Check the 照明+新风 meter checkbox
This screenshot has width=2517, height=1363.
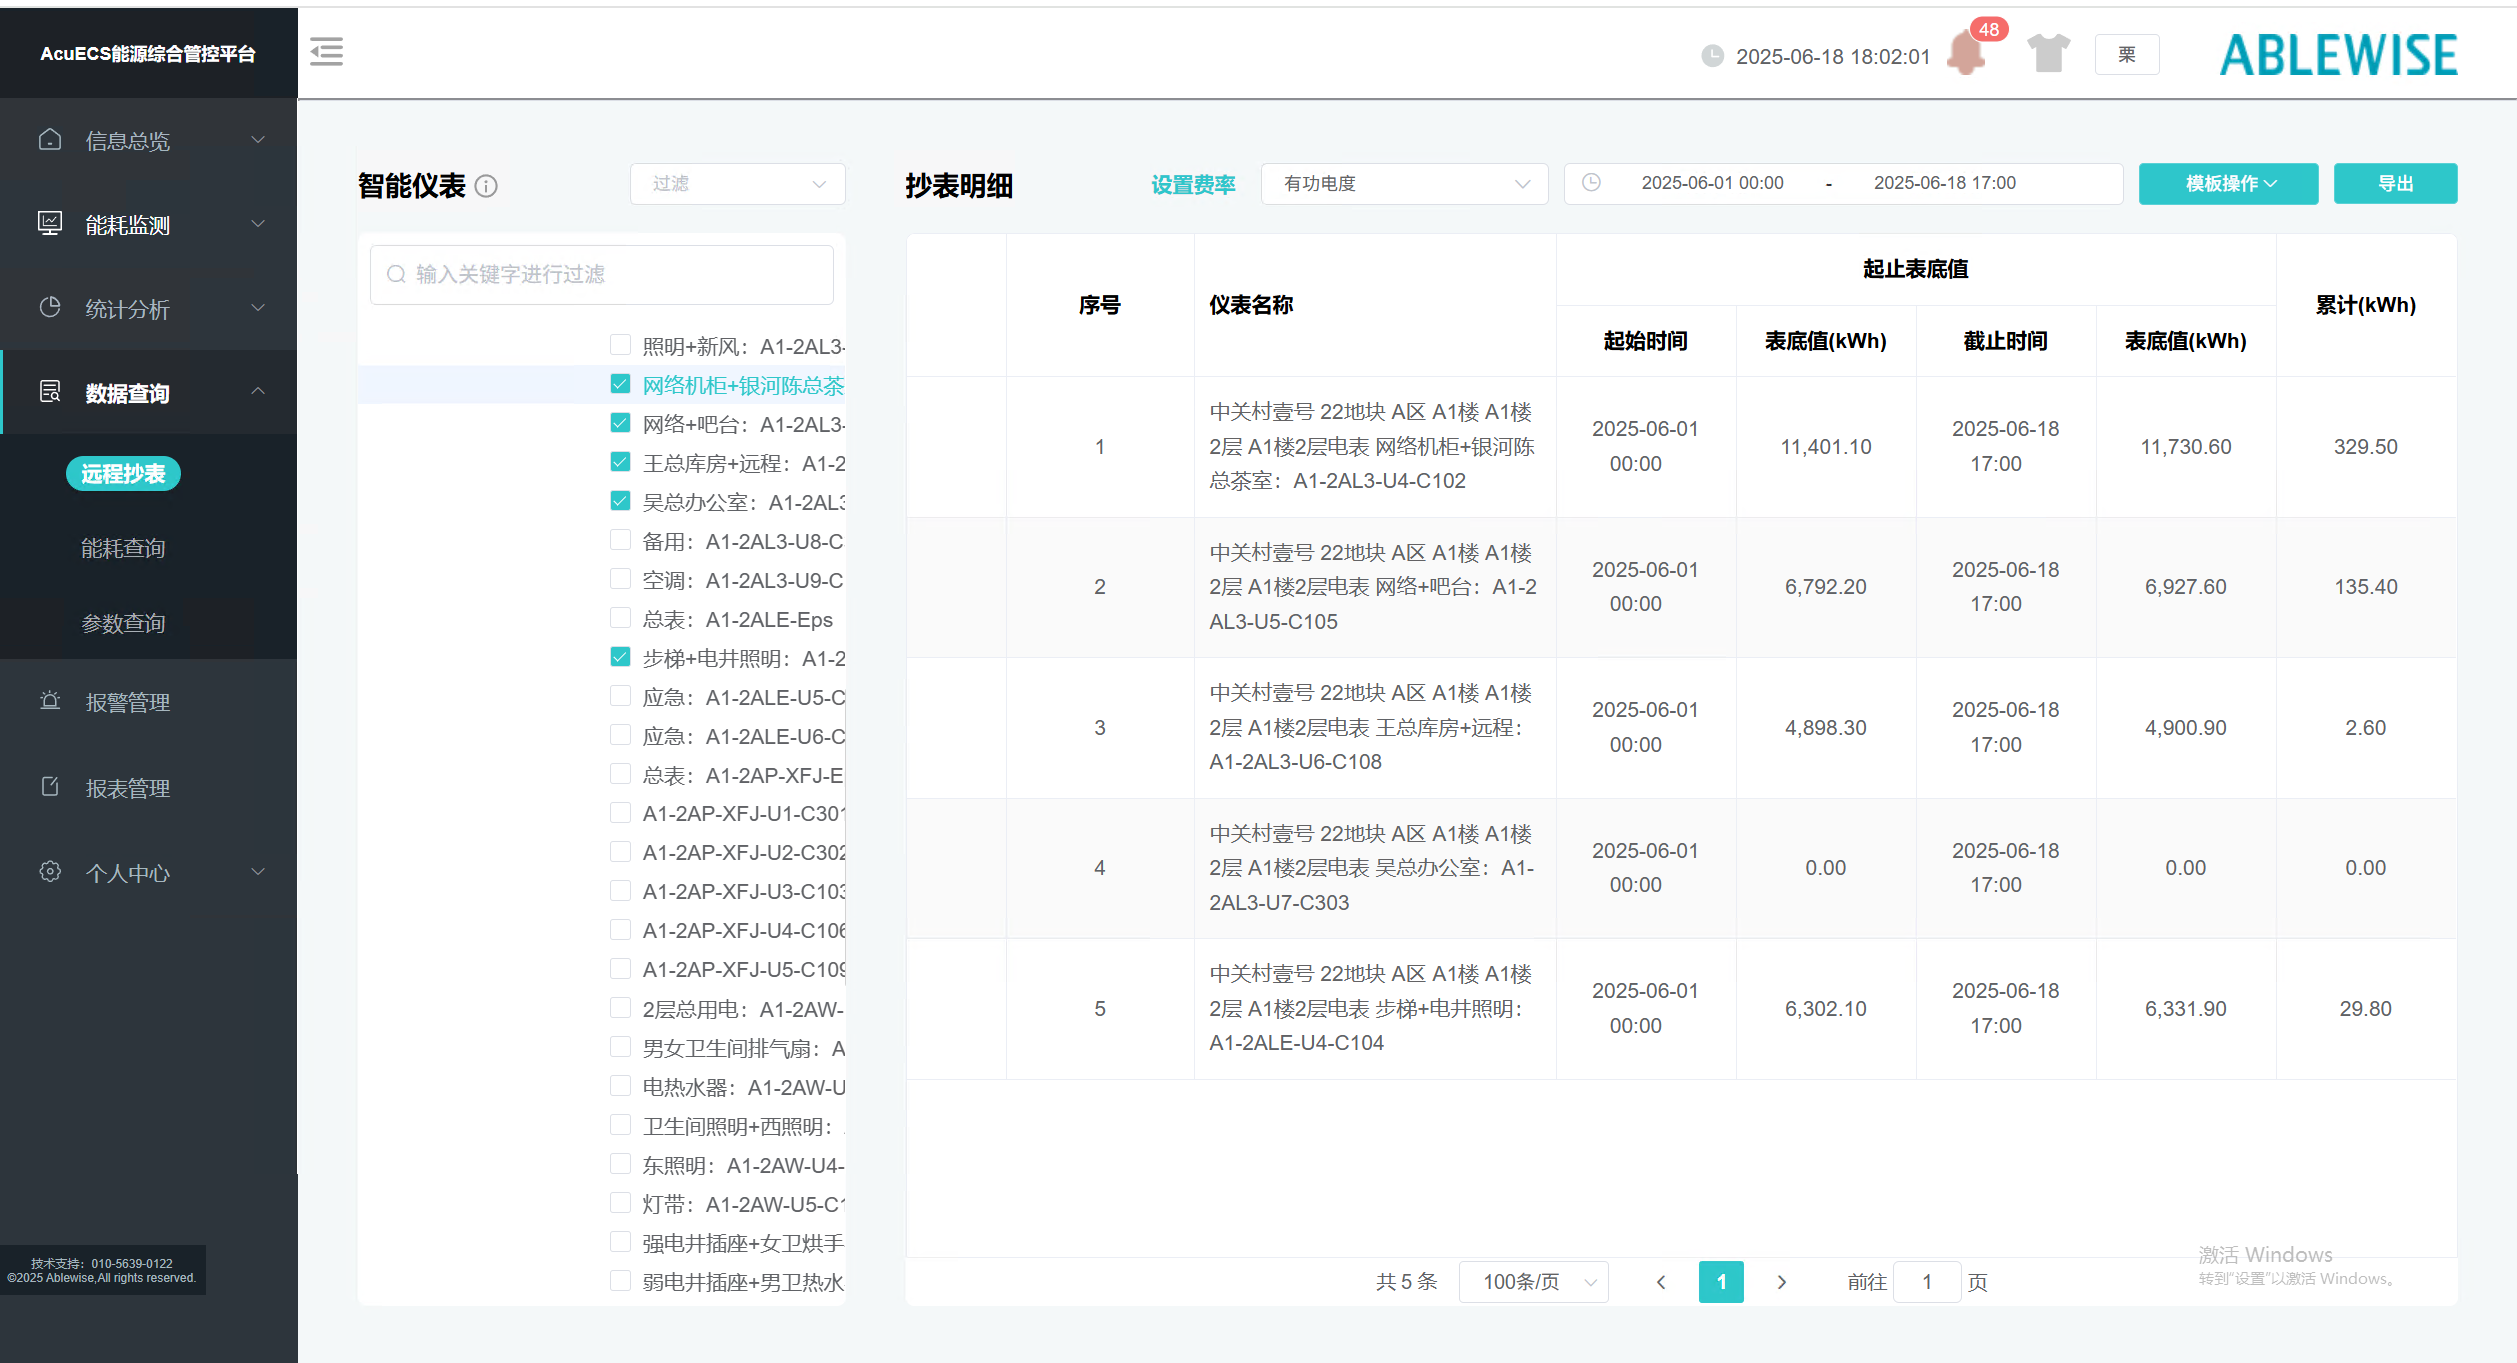pyautogui.click(x=620, y=346)
